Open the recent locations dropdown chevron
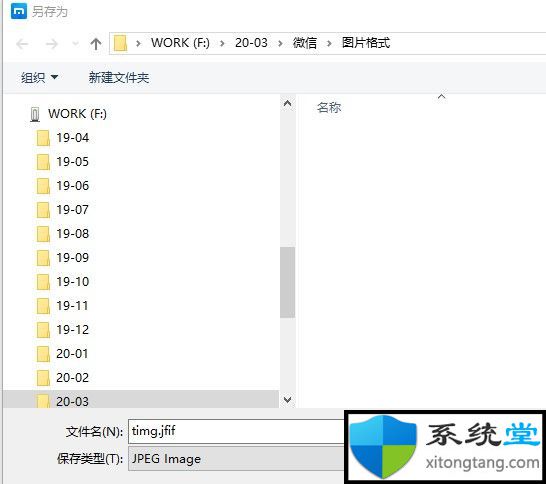 (75, 44)
